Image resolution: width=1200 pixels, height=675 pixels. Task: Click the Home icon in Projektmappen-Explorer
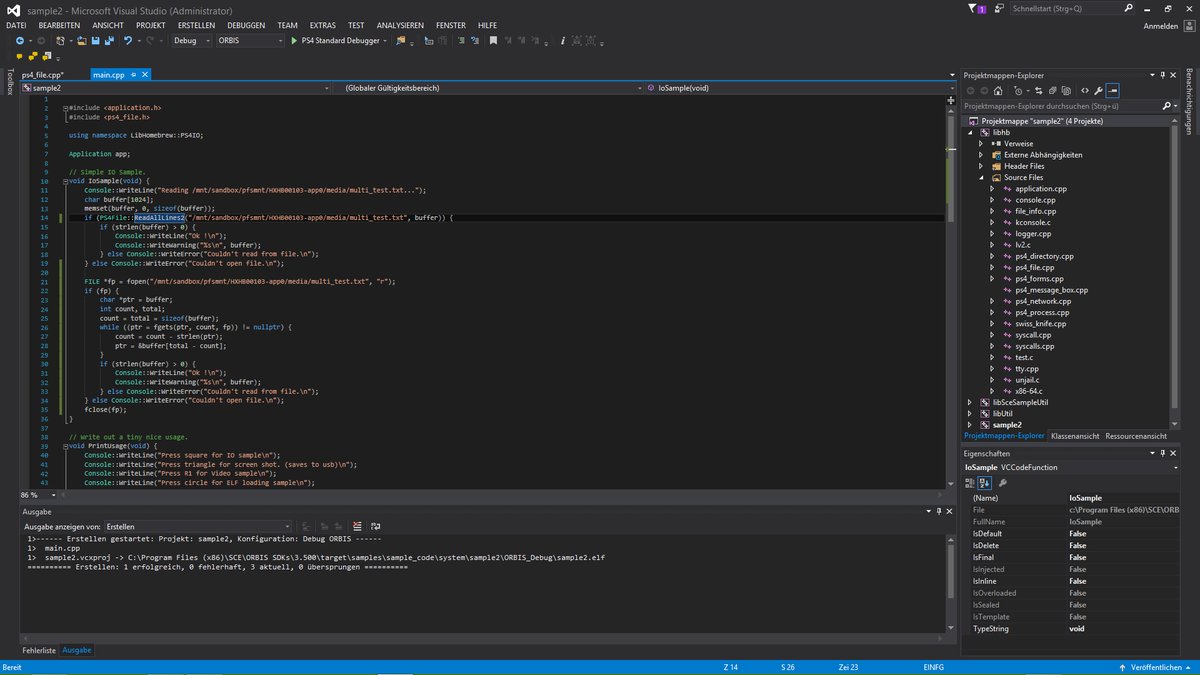tap(998, 90)
